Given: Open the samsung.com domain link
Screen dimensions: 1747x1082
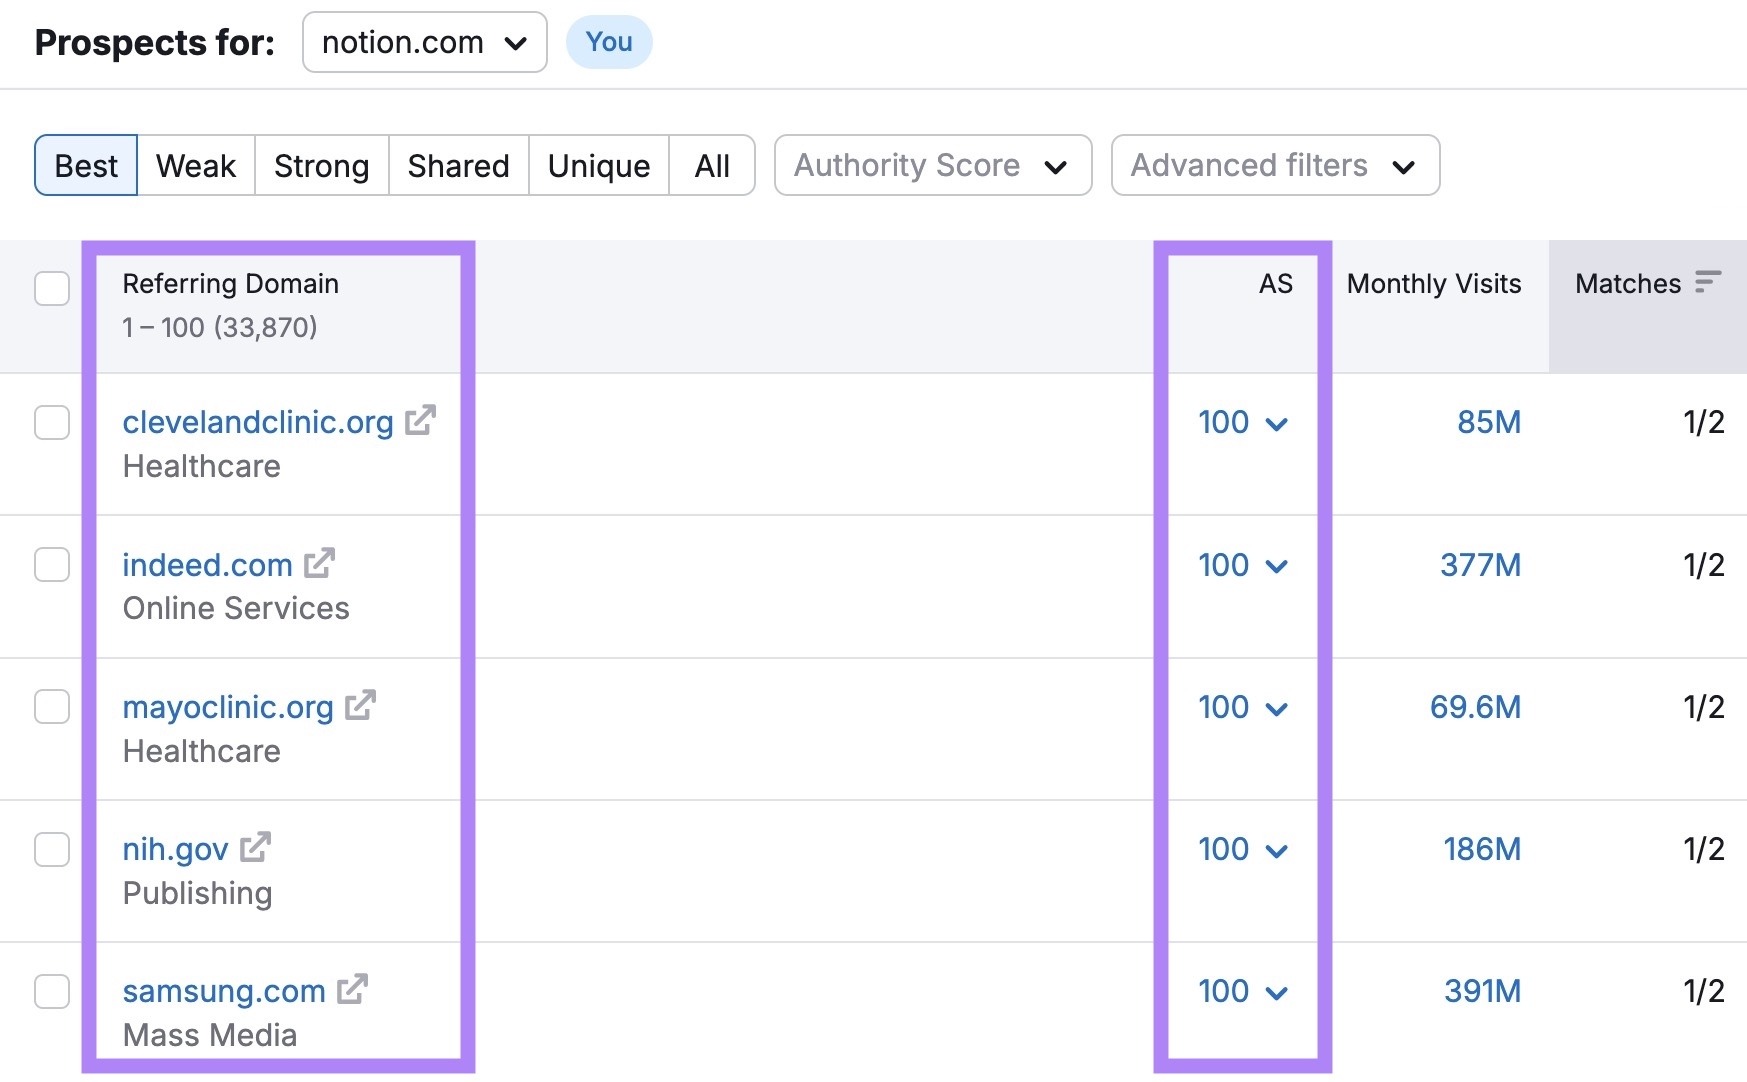Looking at the screenshot, I should coord(224,991).
